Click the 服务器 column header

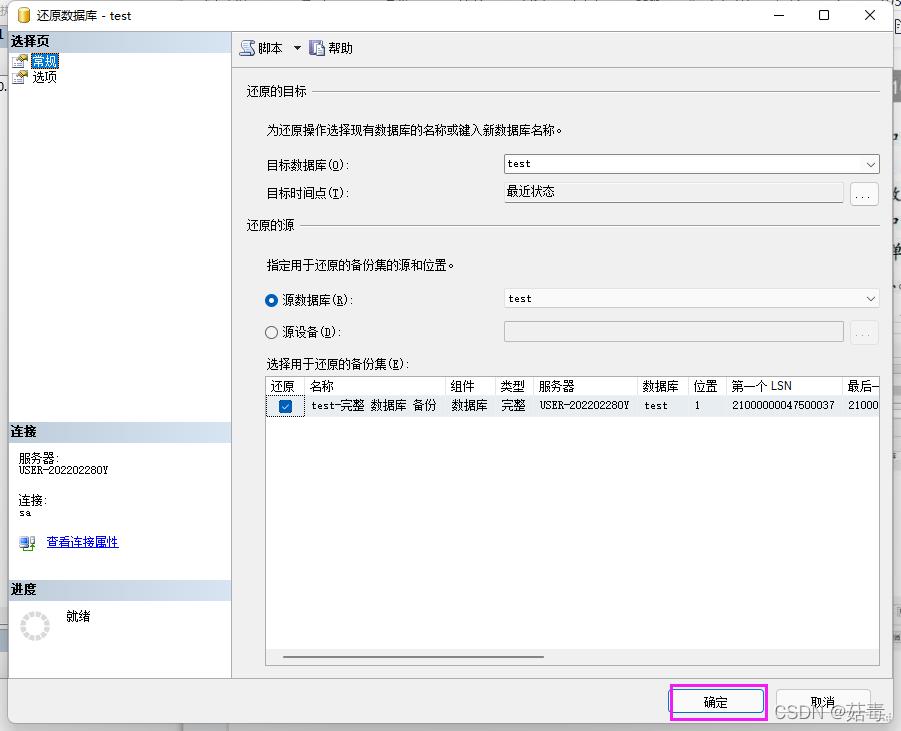coord(585,386)
